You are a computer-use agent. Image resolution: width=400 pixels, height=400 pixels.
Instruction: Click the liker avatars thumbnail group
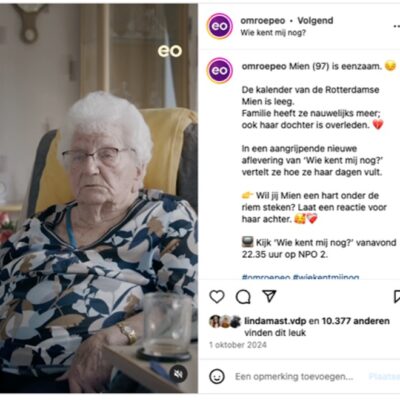pyautogui.click(x=225, y=321)
